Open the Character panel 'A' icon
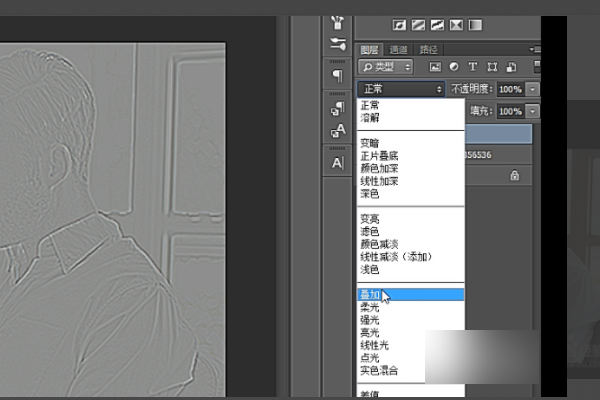 coord(337,162)
